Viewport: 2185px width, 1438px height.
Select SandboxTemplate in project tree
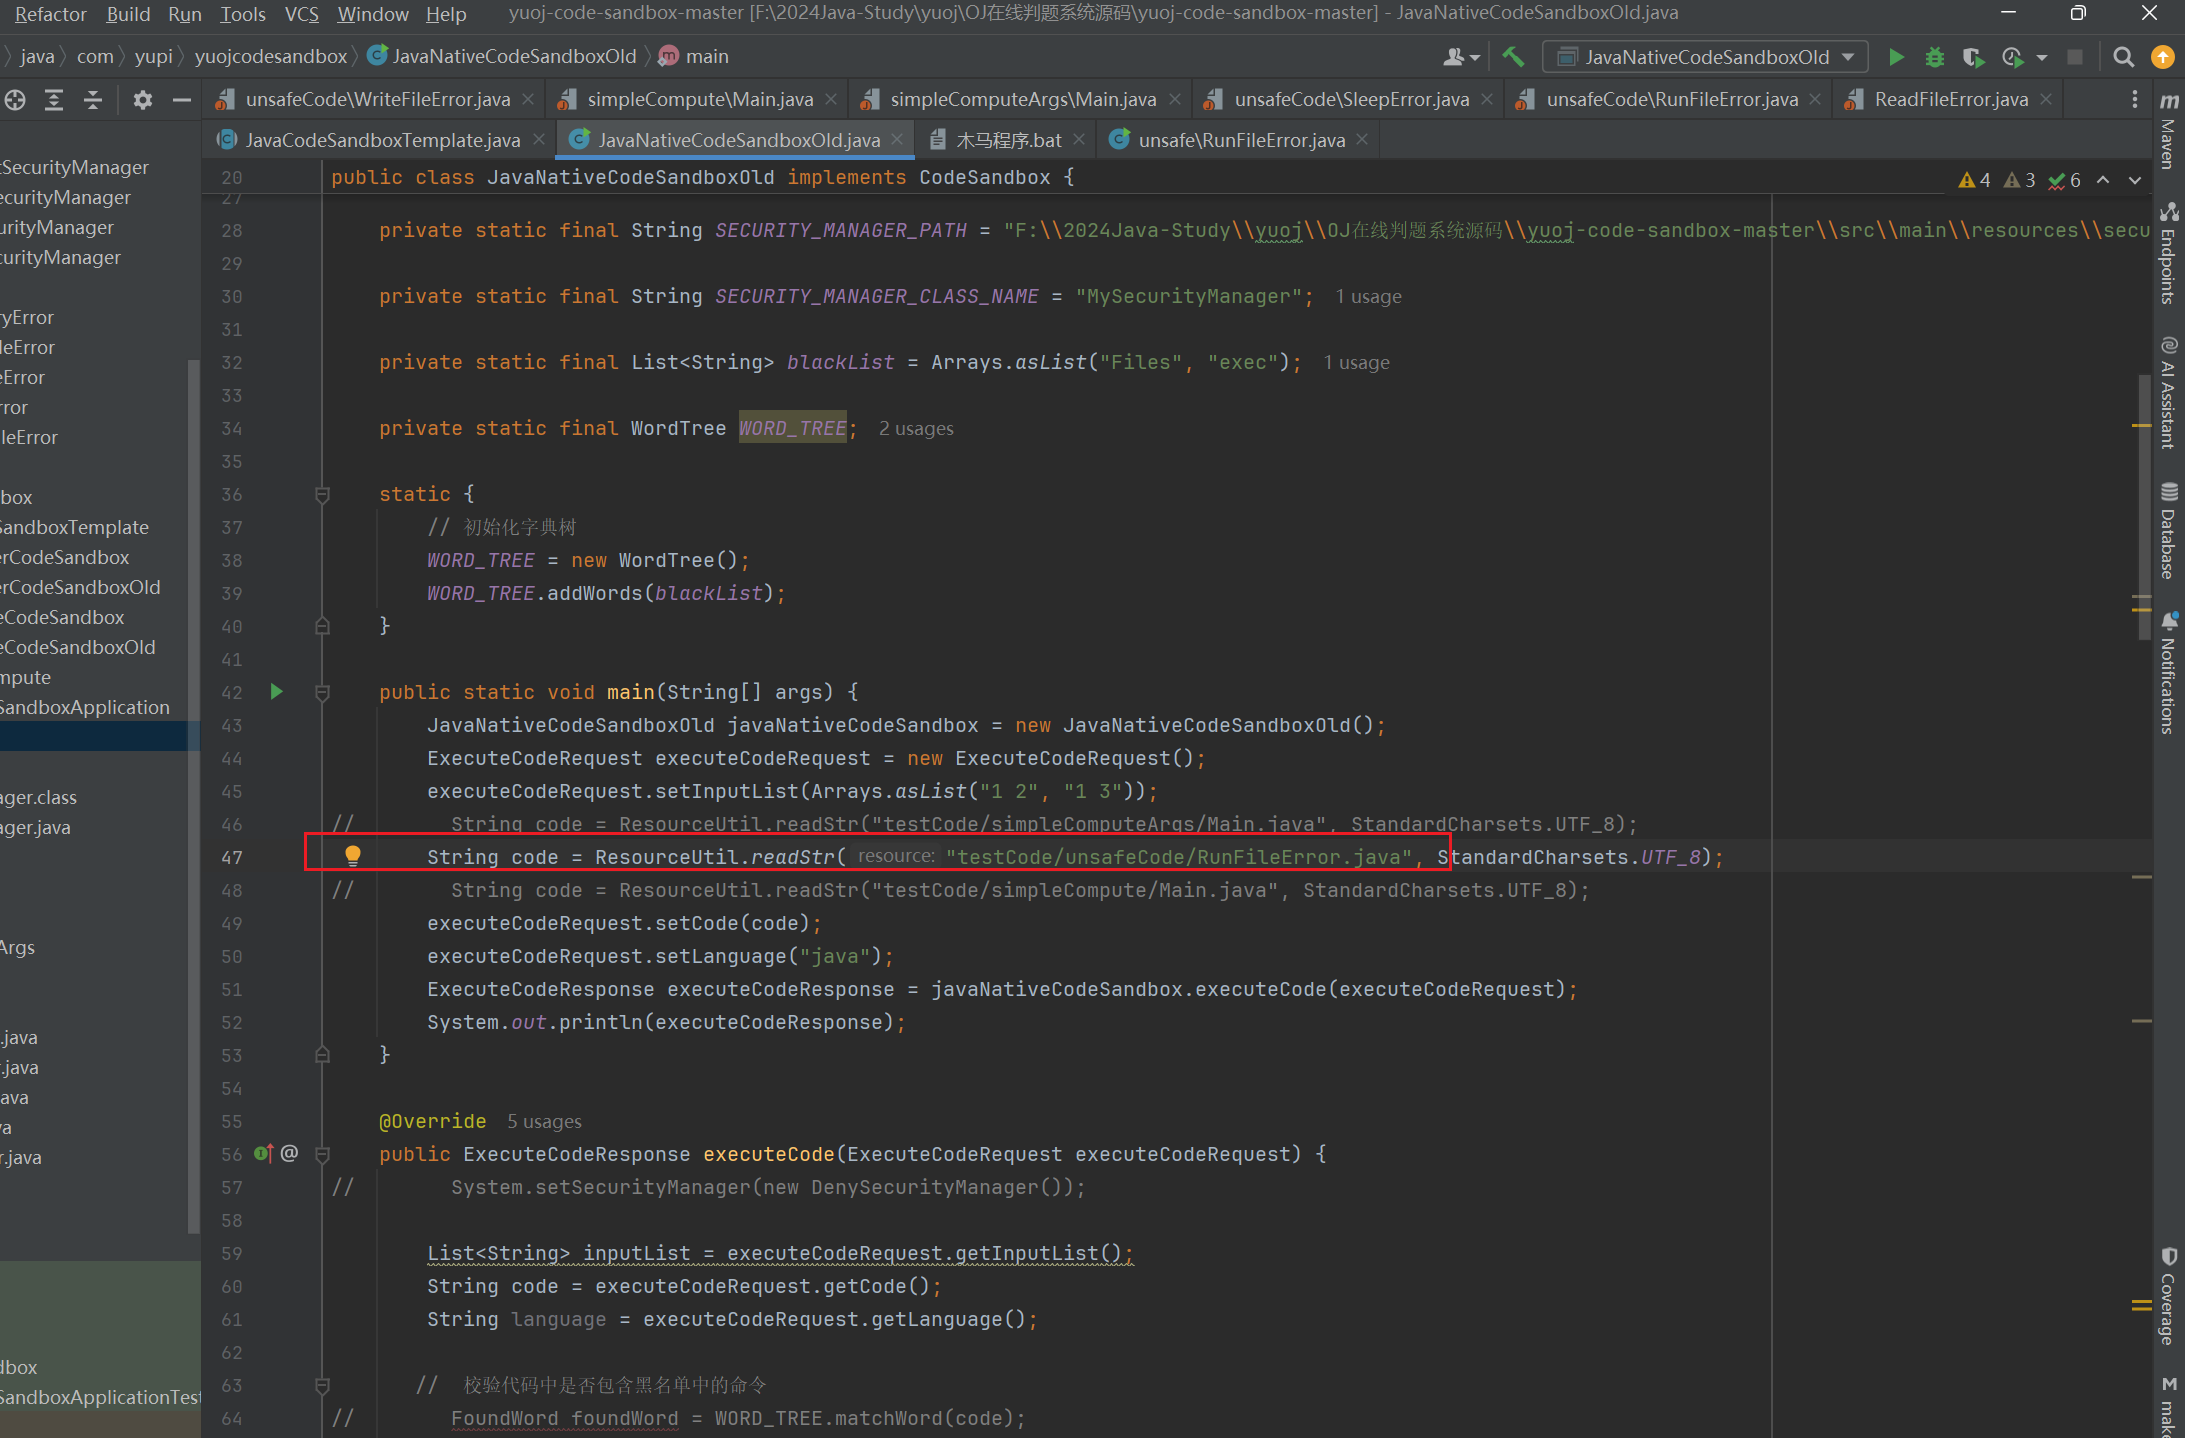(x=75, y=527)
